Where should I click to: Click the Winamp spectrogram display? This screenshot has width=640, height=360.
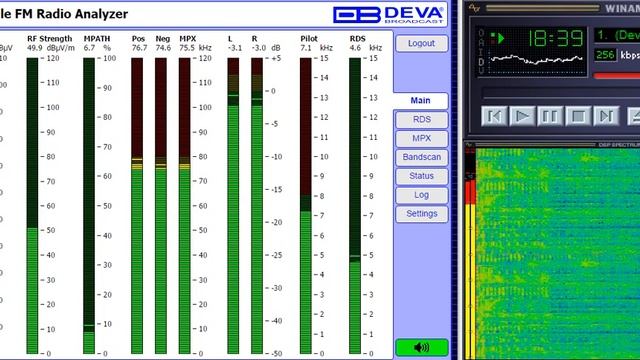[558, 254]
